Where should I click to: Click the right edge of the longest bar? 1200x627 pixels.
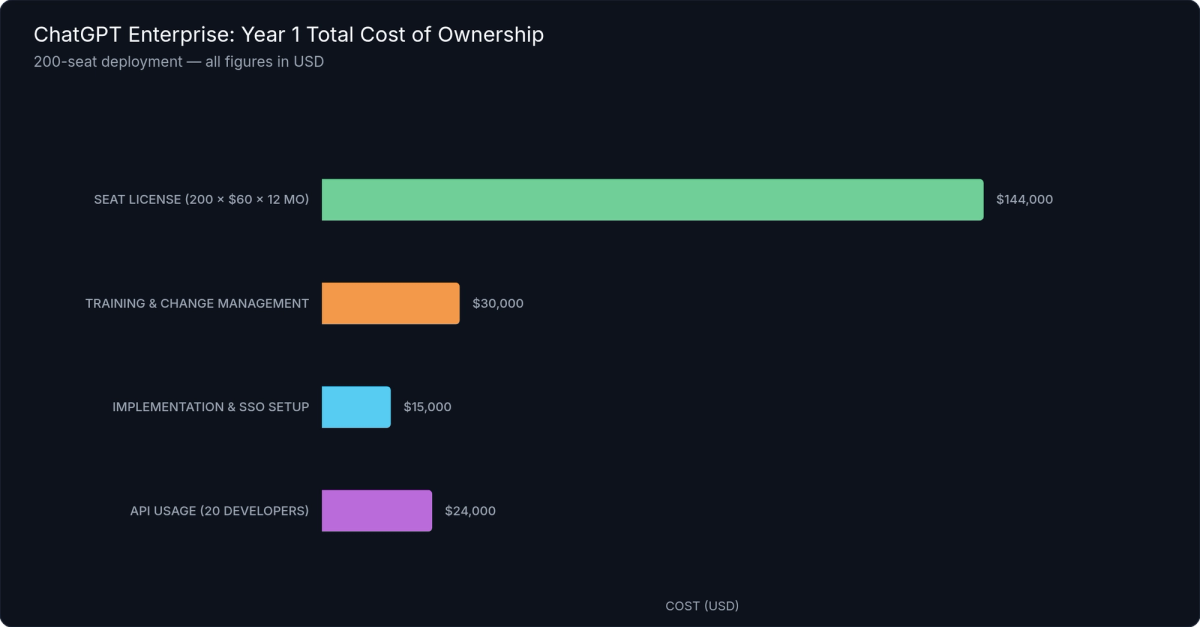[980, 199]
